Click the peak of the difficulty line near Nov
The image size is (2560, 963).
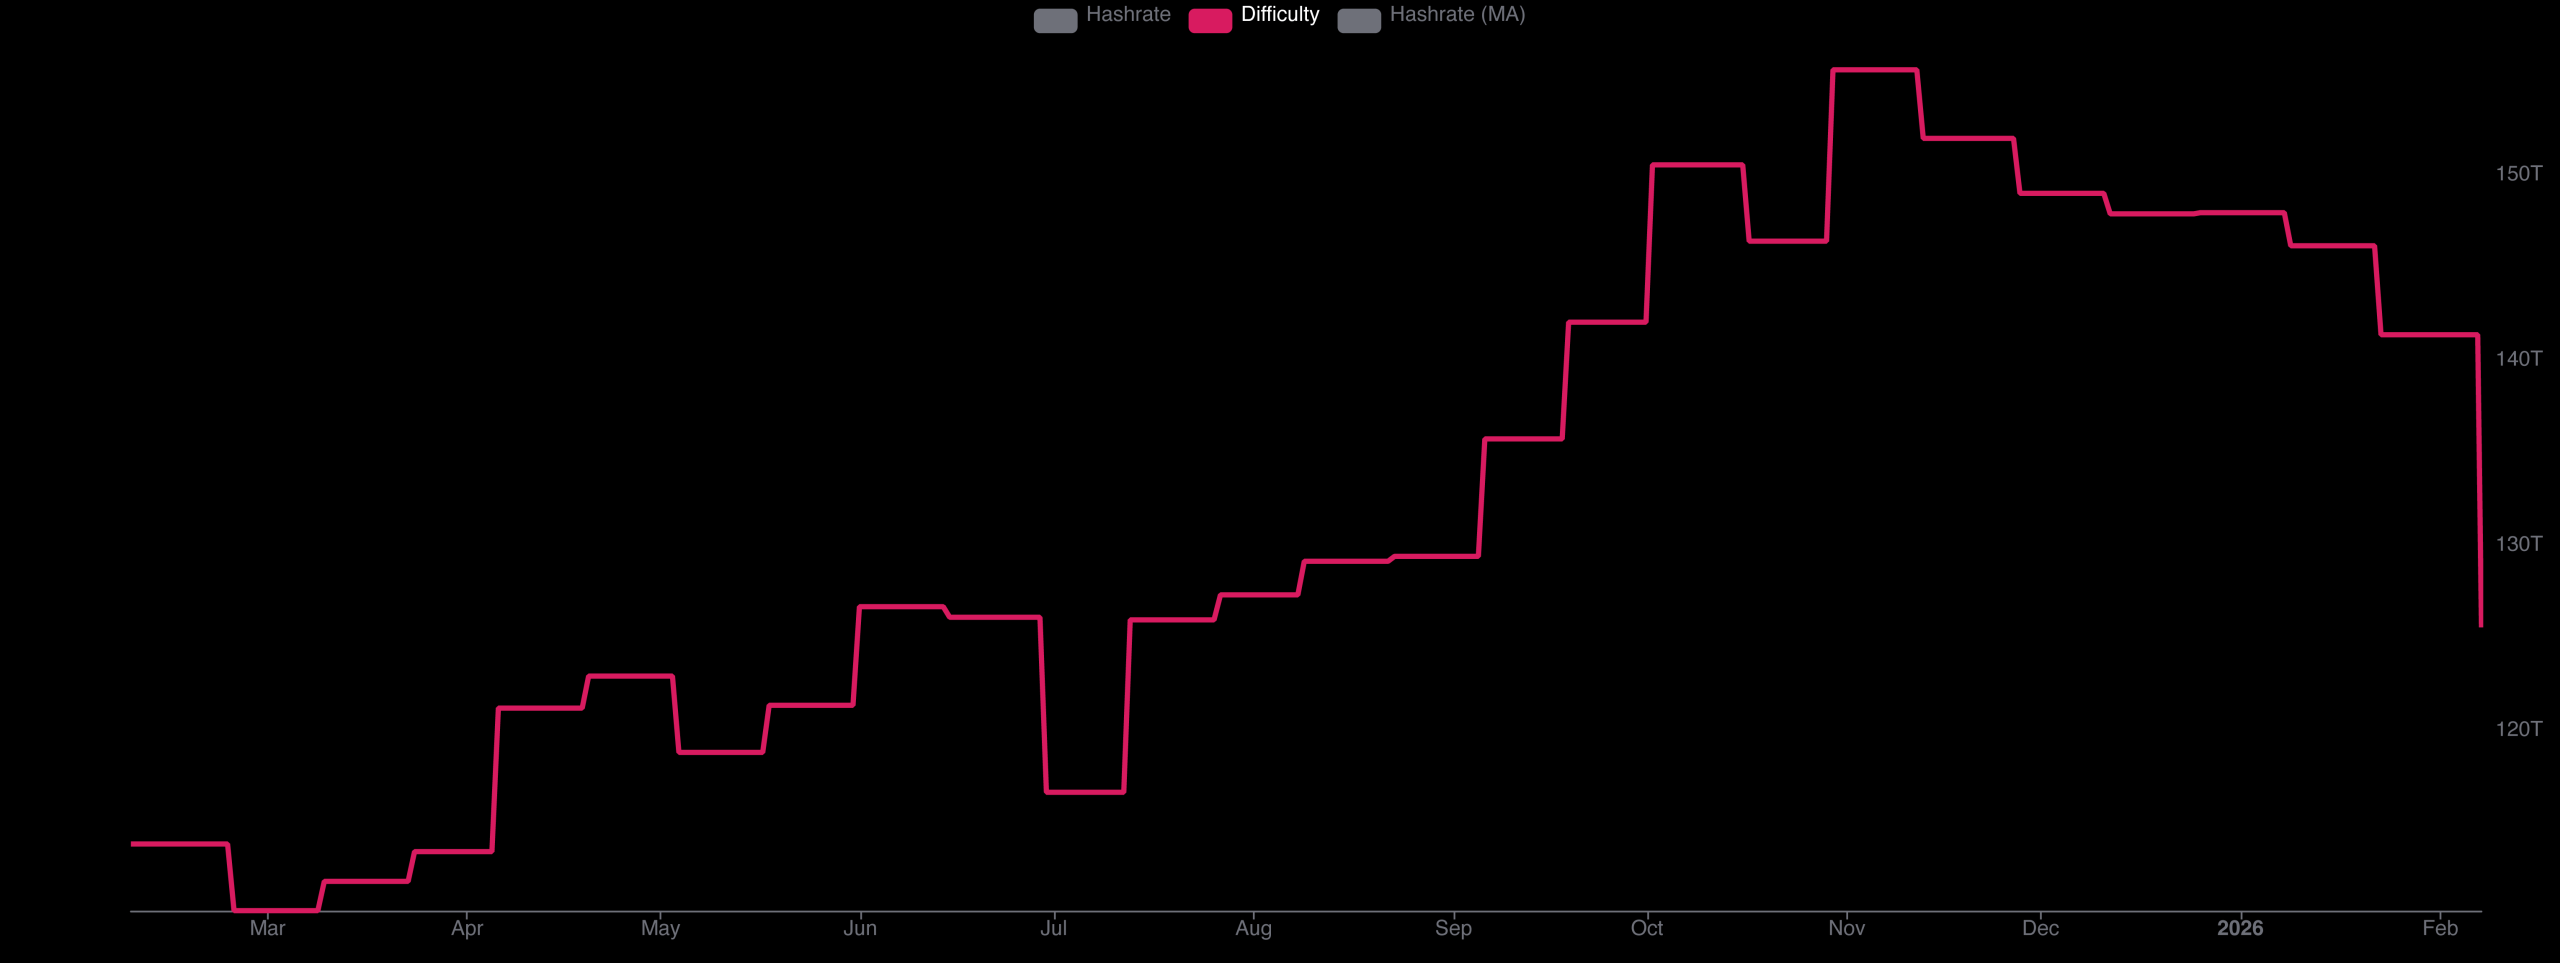[x=1875, y=70]
